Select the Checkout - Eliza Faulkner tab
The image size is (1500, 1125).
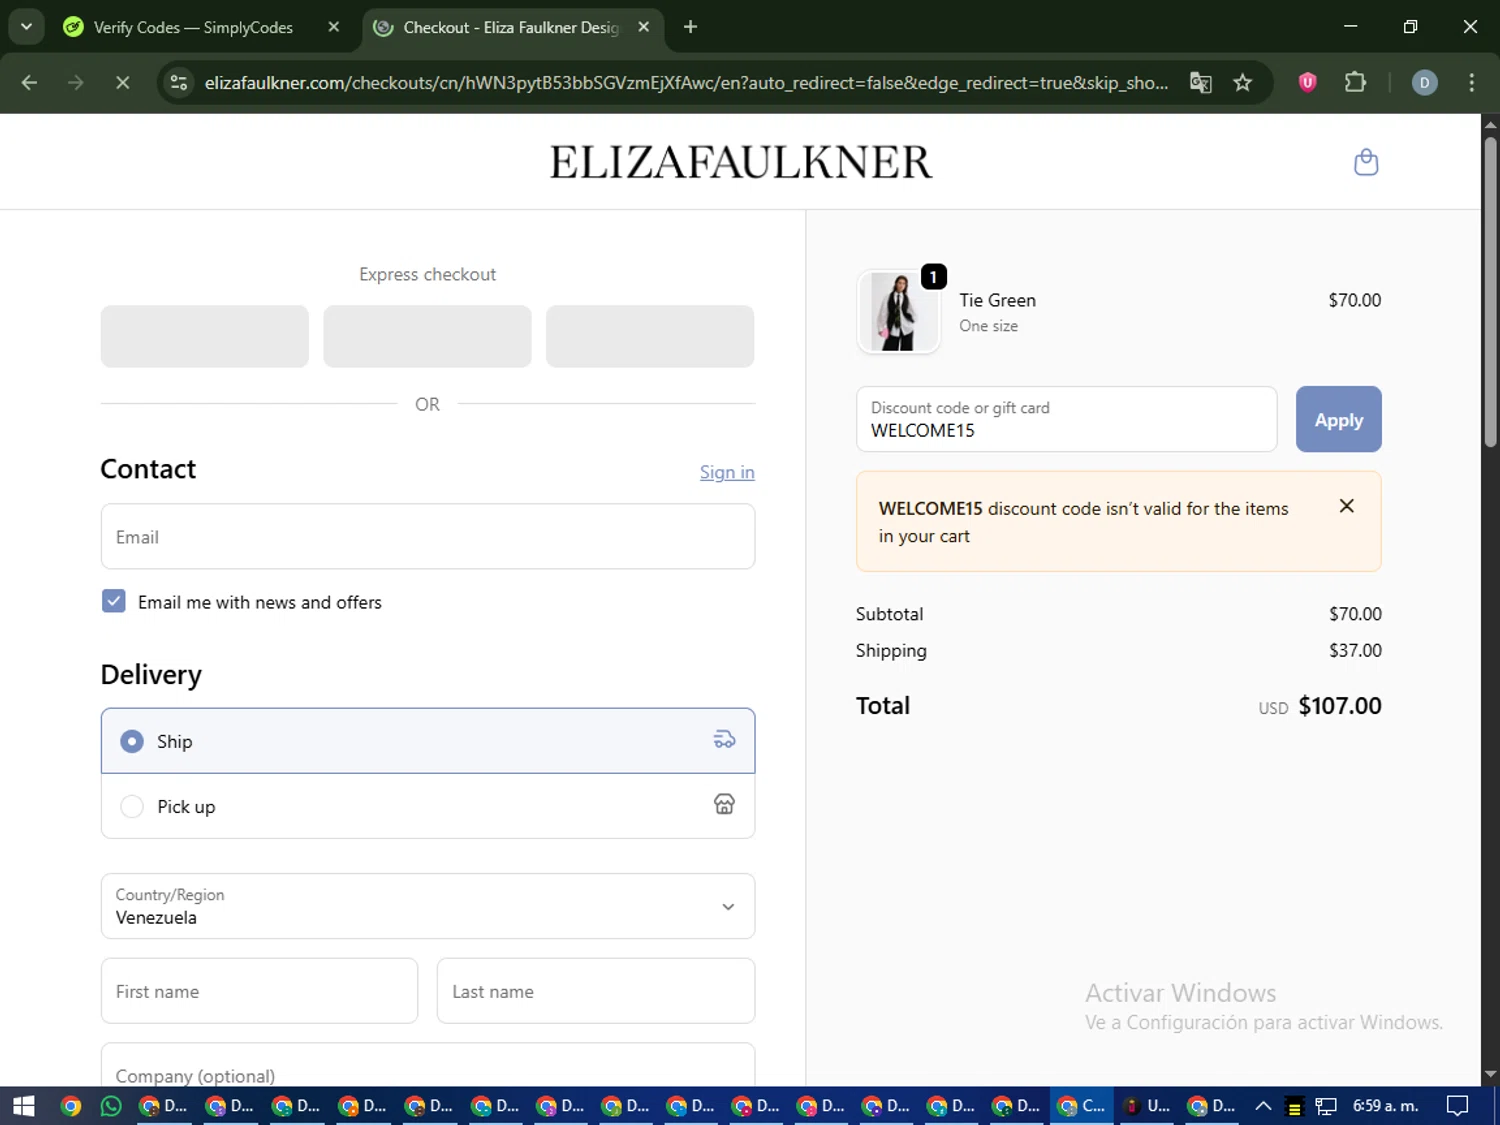pos(510,27)
